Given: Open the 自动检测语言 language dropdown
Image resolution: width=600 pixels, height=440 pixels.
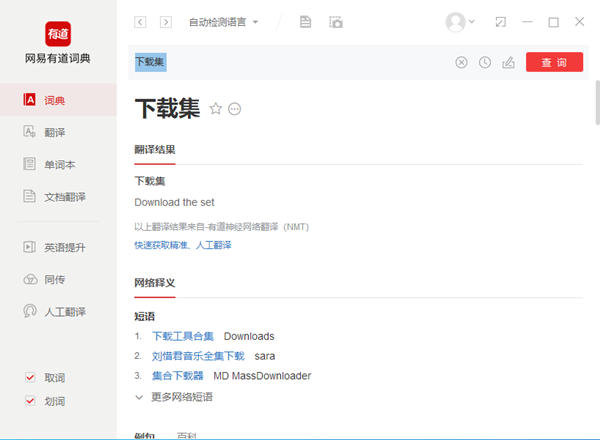Looking at the screenshot, I should [223, 22].
